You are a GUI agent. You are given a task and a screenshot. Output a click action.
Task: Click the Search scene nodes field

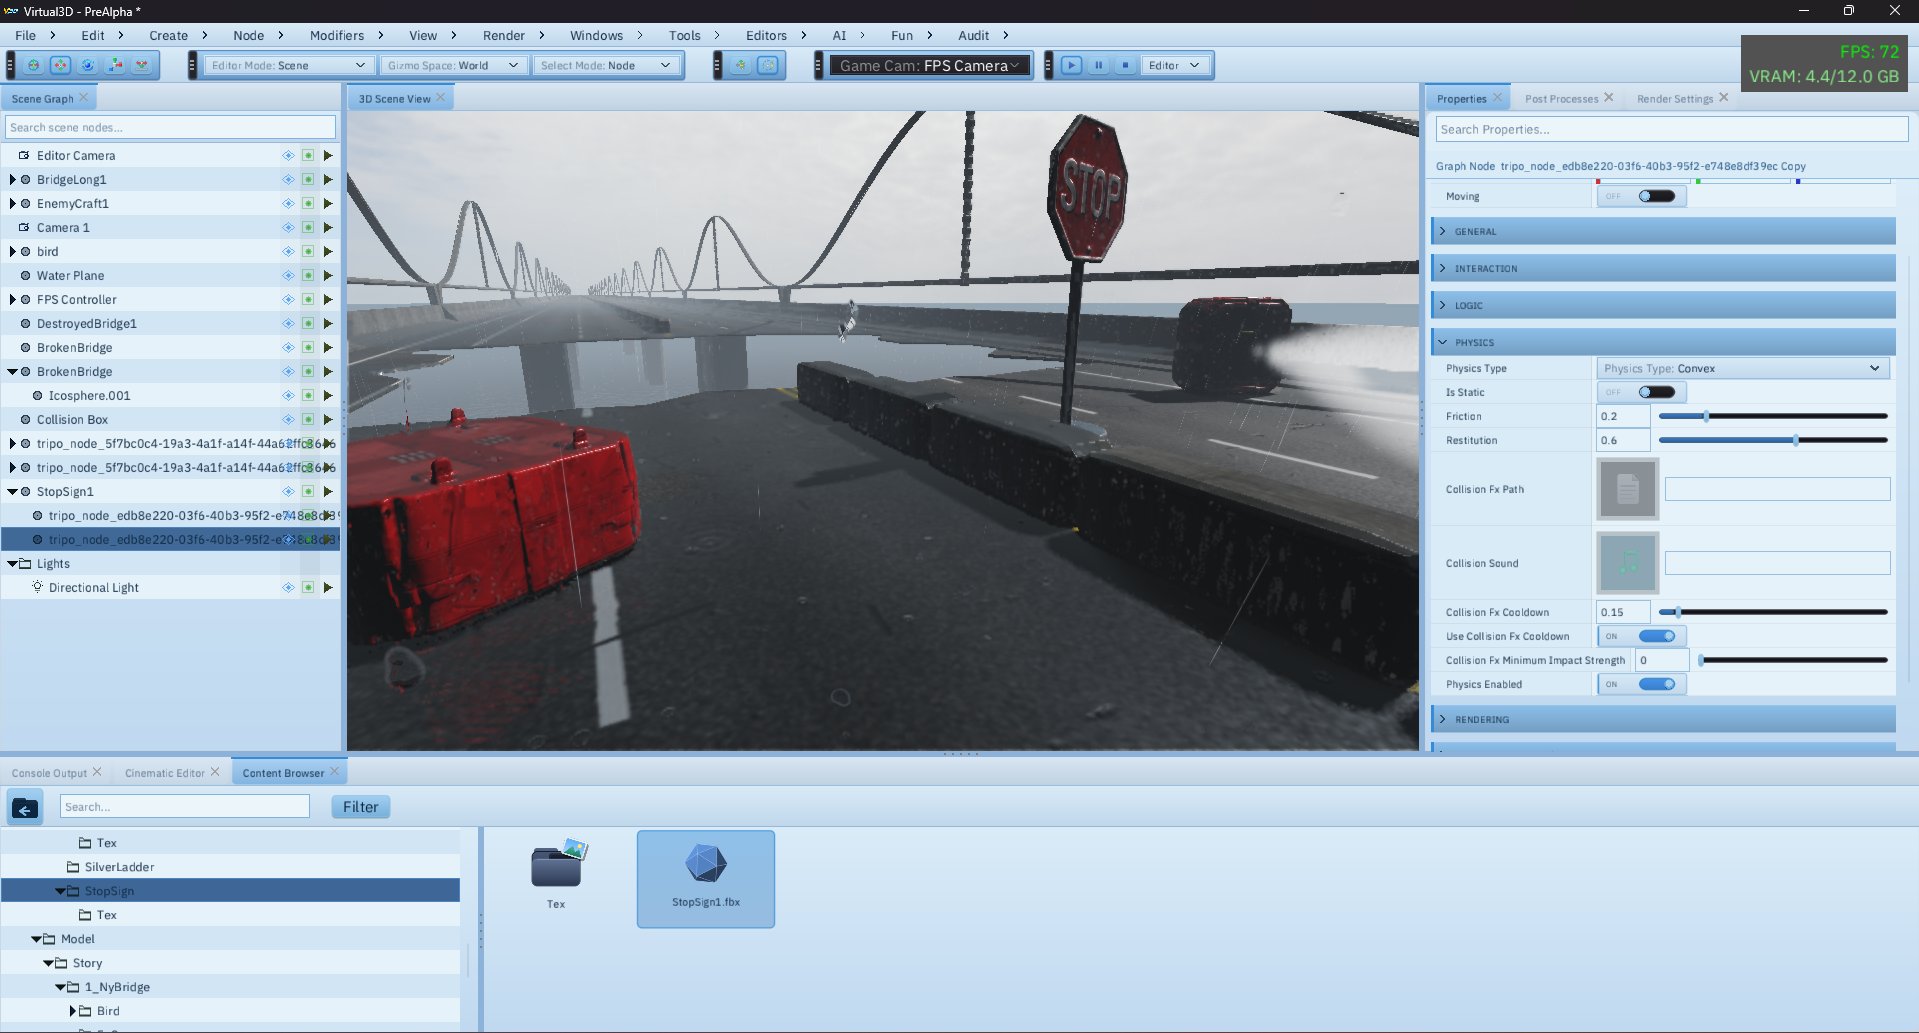pyautogui.click(x=170, y=127)
